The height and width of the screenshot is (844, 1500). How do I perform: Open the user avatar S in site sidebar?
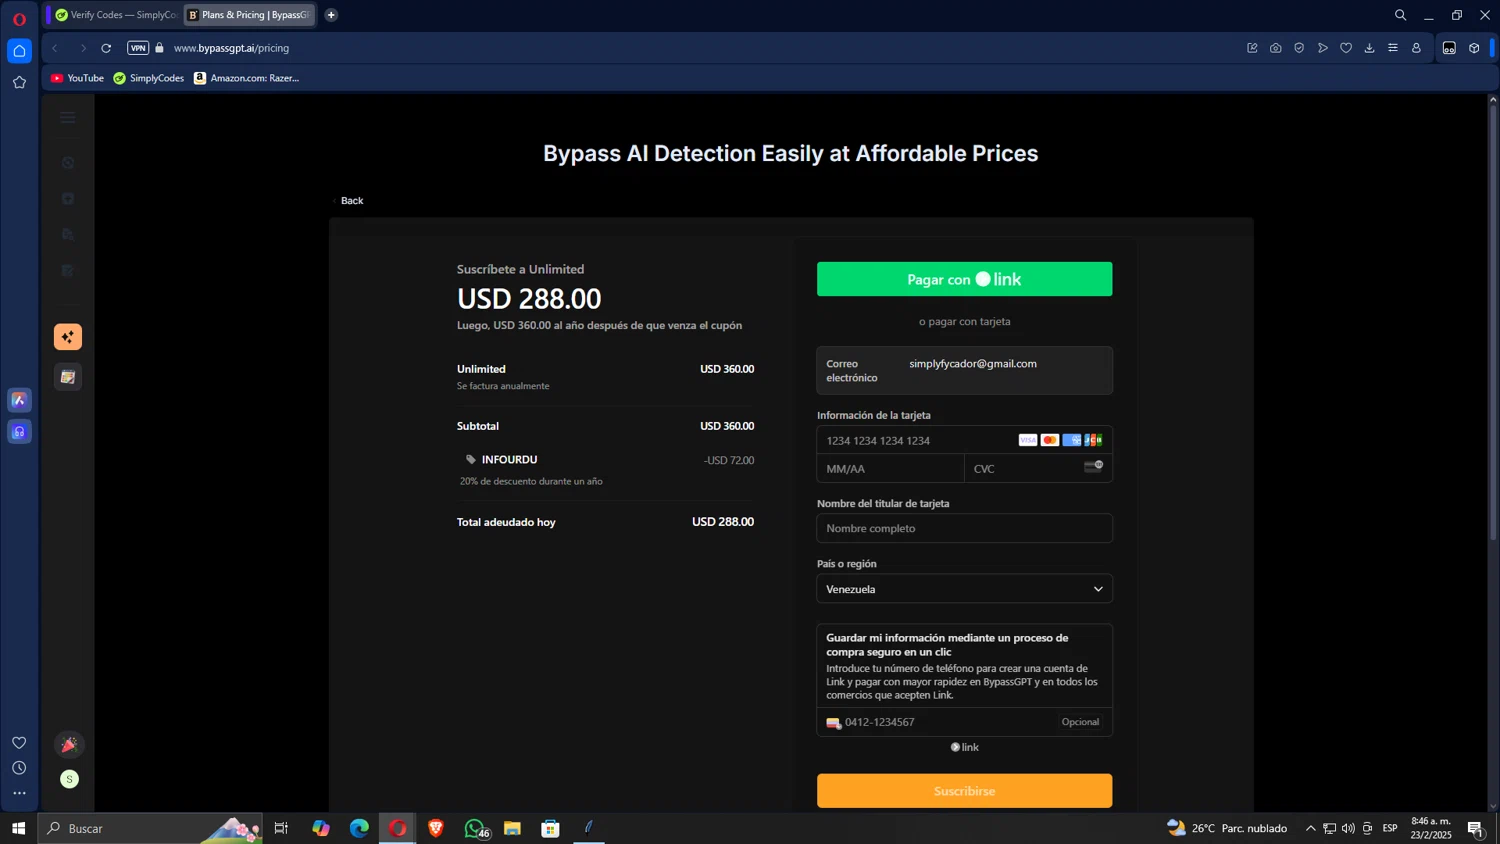coord(69,779)
